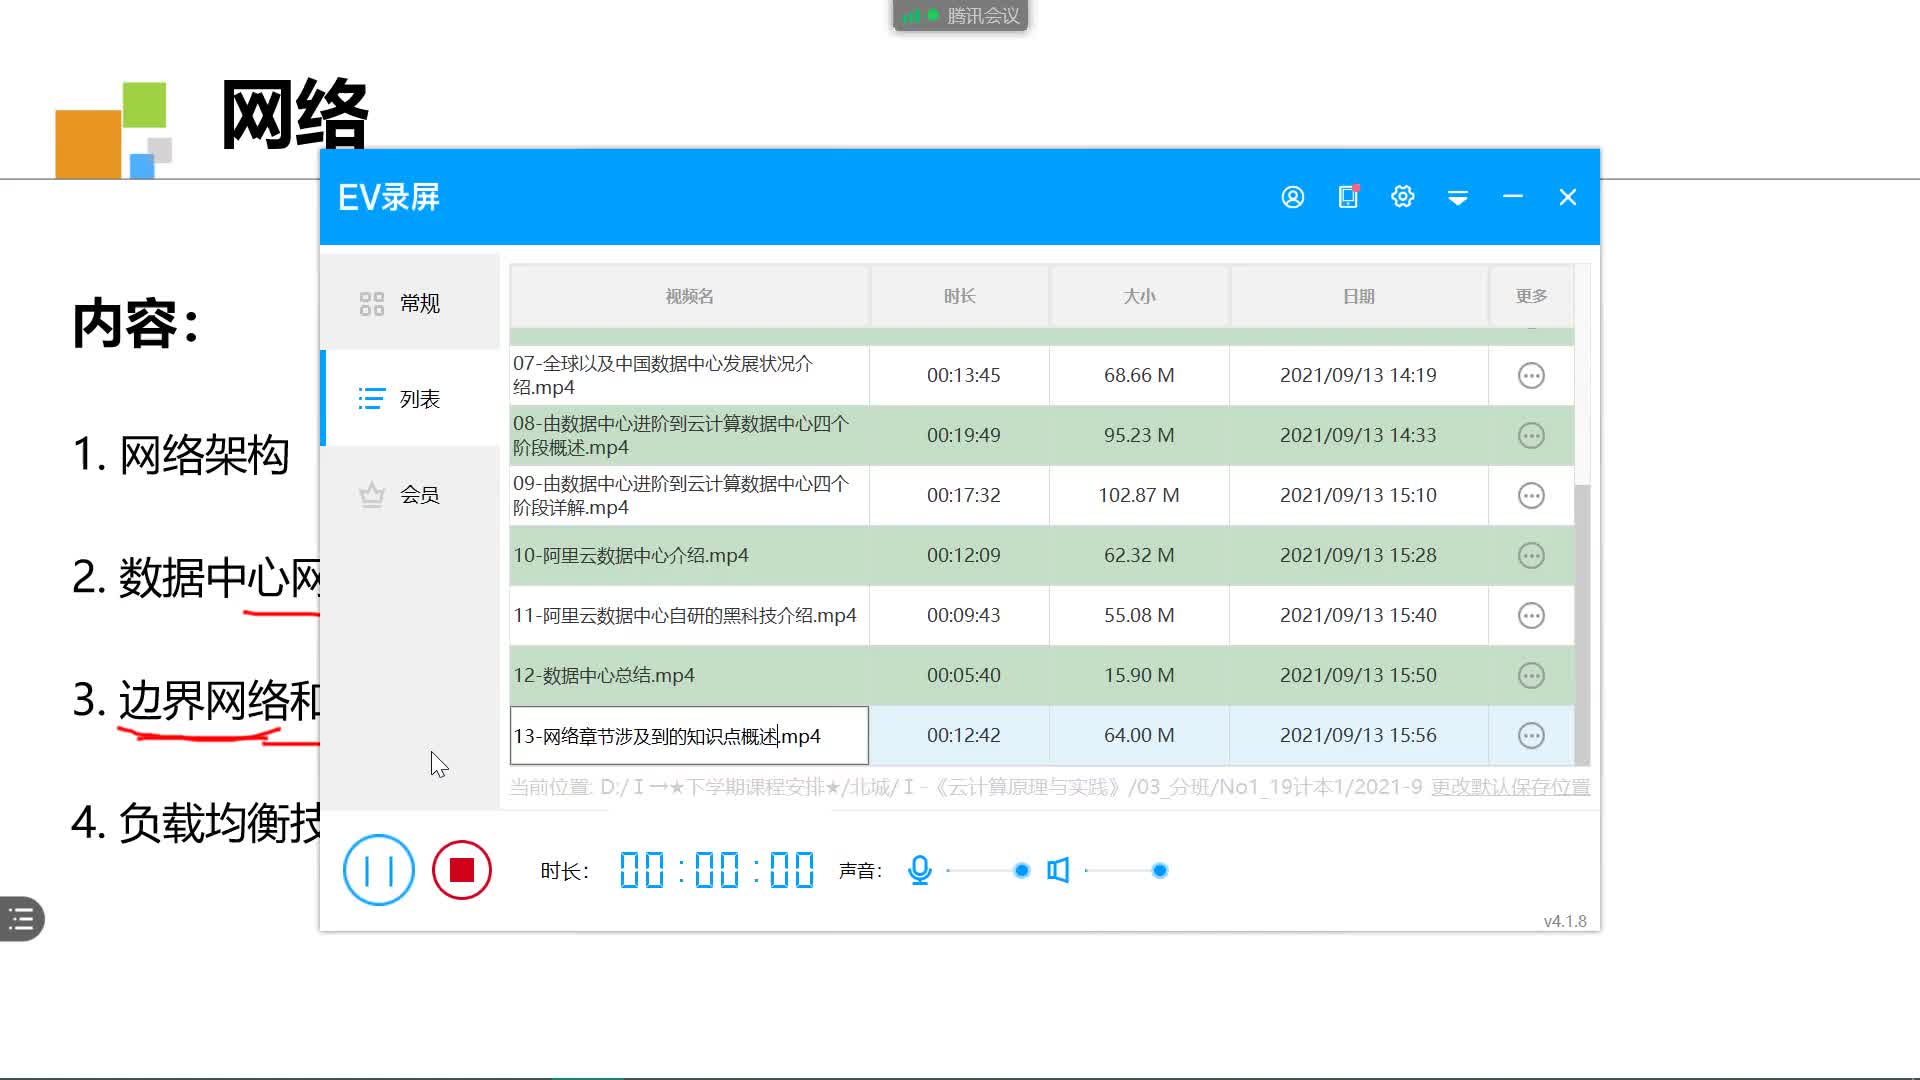Open the settings gear in EV录屏
This screenshot has width=1920, height=1080.
click(x=1403, y=197)
